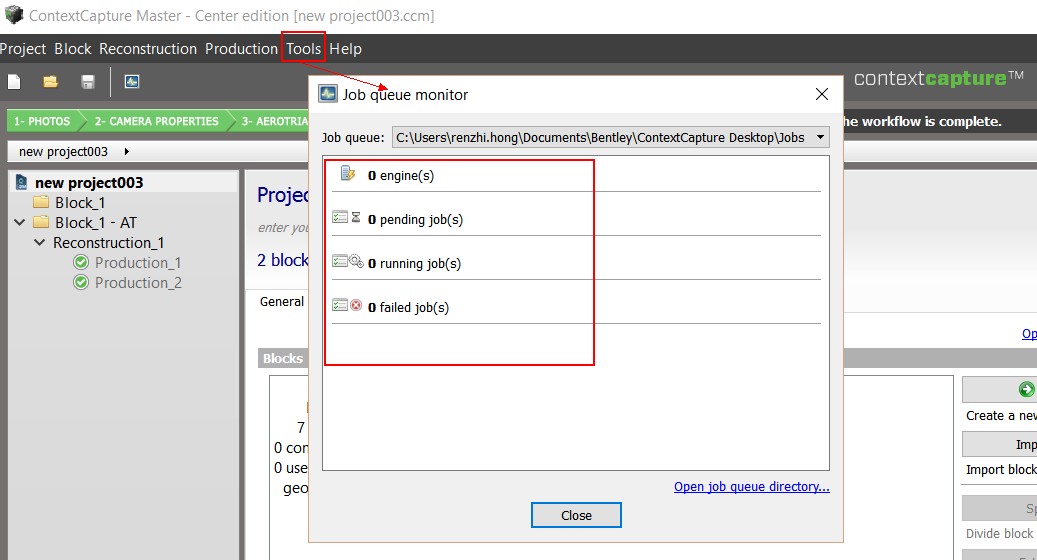Viewport: 1037px width, 560px height.
Task: Open the Reconstruction menu
Action: click(148, 49)
